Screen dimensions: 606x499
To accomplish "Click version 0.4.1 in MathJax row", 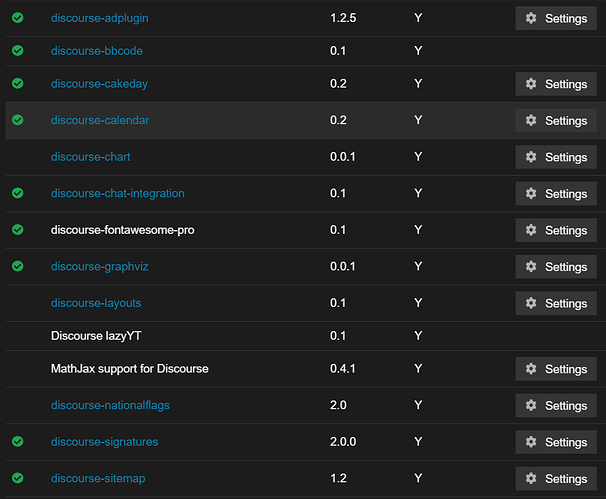I will (x=342, y=368).
